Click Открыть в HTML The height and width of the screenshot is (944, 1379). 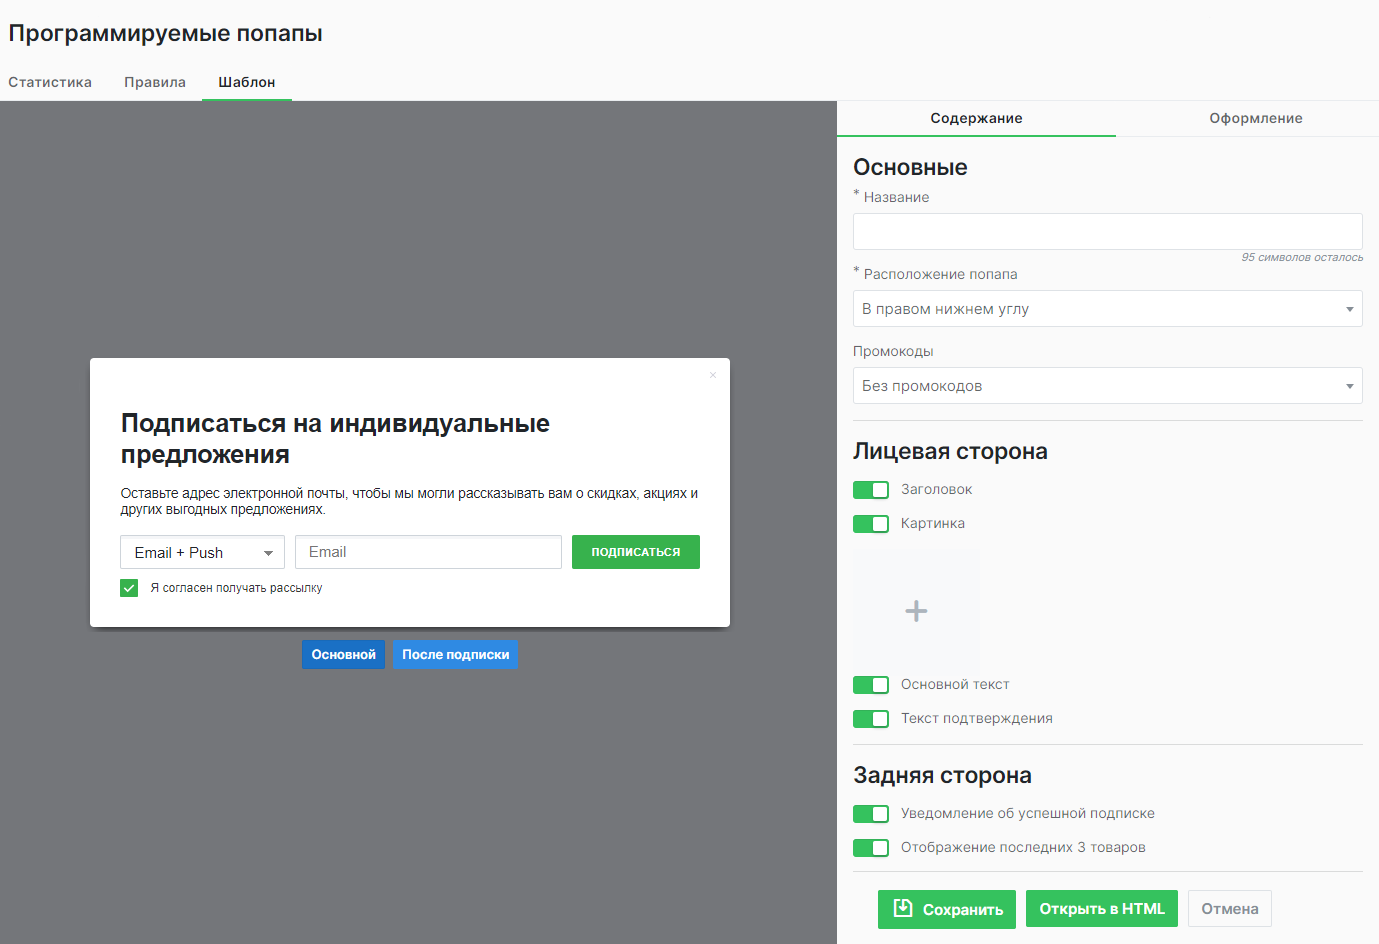point(1101,909)
